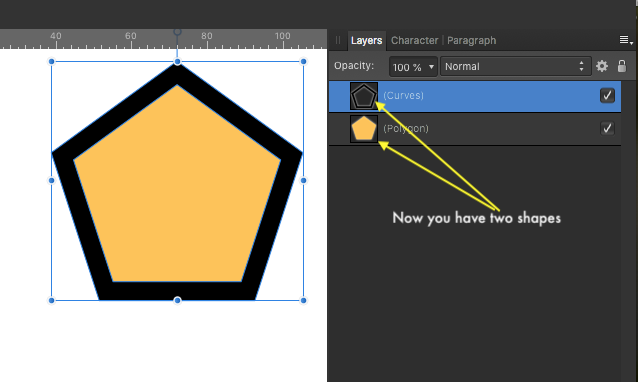Click the top-center selection handle

pos(177,61)
